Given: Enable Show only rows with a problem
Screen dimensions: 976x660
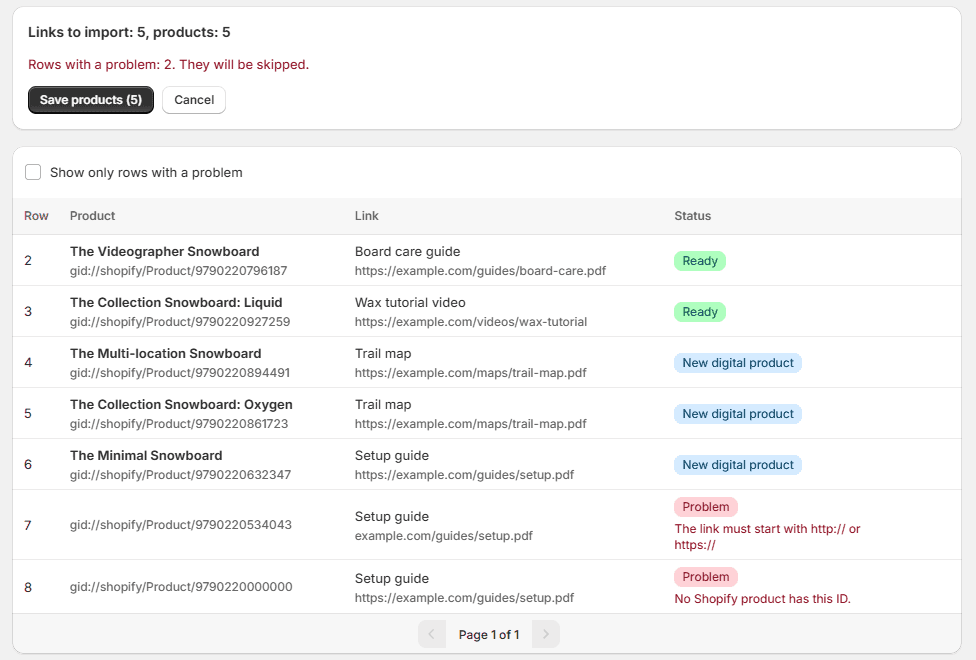Looking at the screenshot, I should coord(33,172).
